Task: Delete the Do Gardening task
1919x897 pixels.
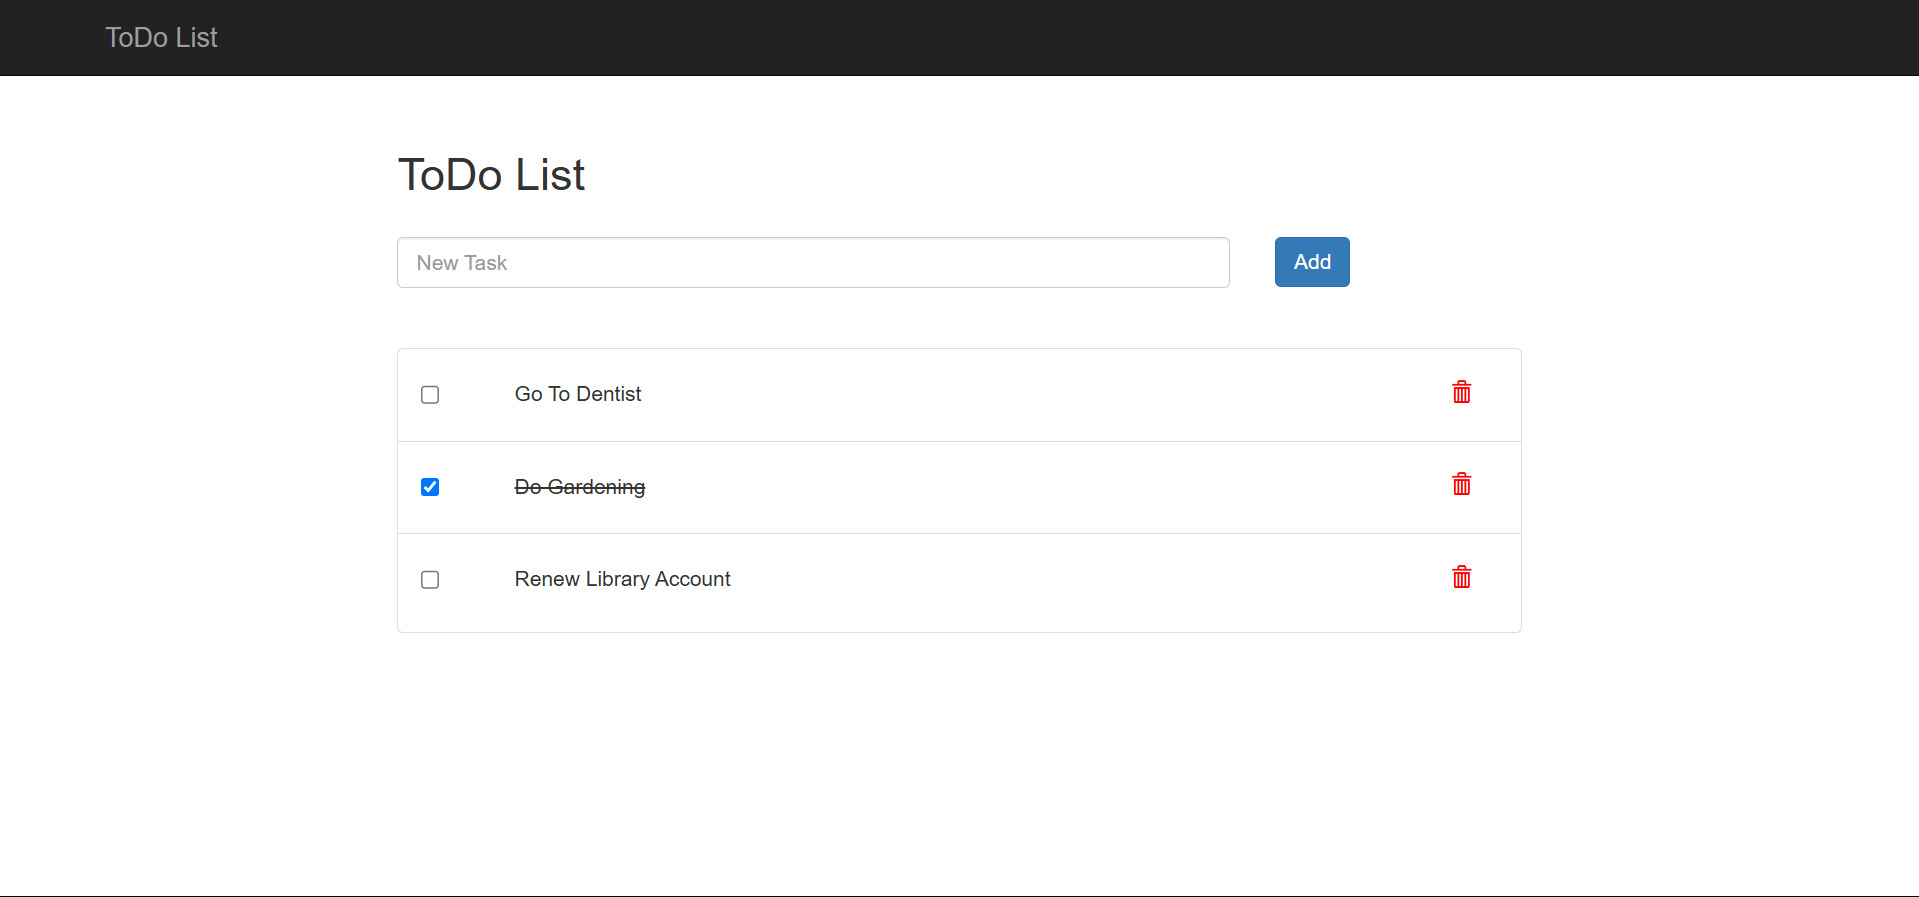Action: [1461, 484]
